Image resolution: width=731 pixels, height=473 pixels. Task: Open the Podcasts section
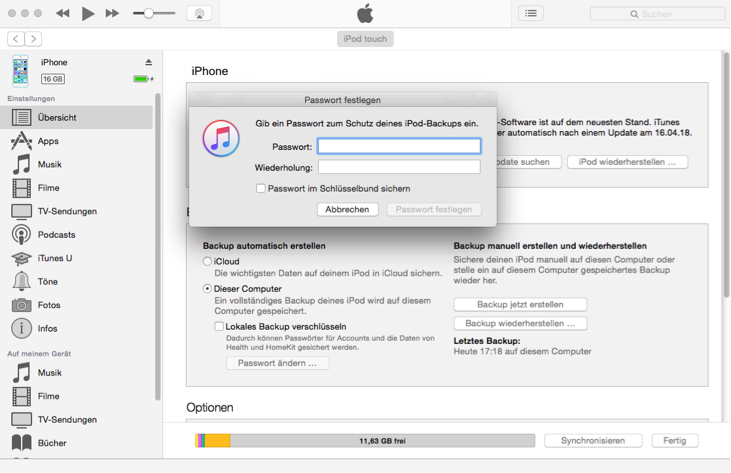coord(76,234)
